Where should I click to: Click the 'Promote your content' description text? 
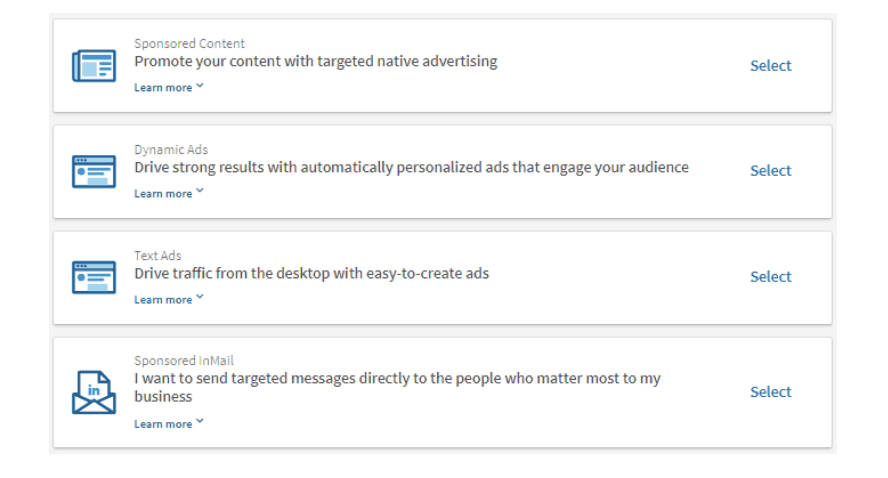[315, 61]
